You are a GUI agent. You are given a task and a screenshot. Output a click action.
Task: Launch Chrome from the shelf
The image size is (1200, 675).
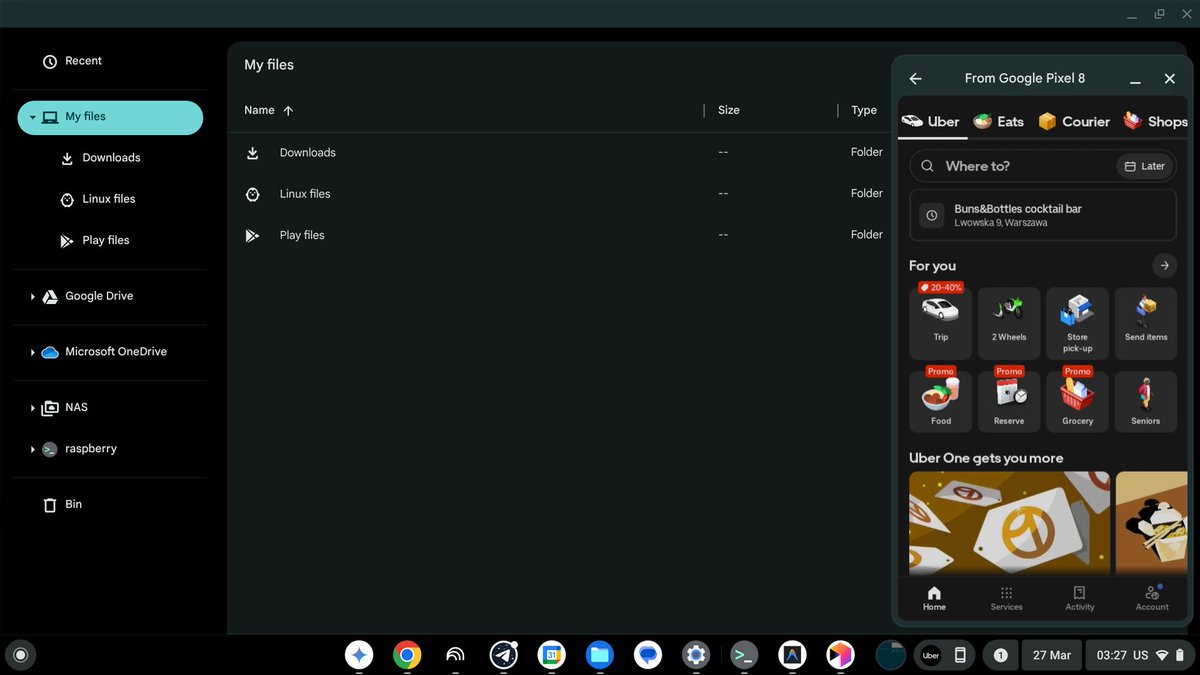coord(407,655)
